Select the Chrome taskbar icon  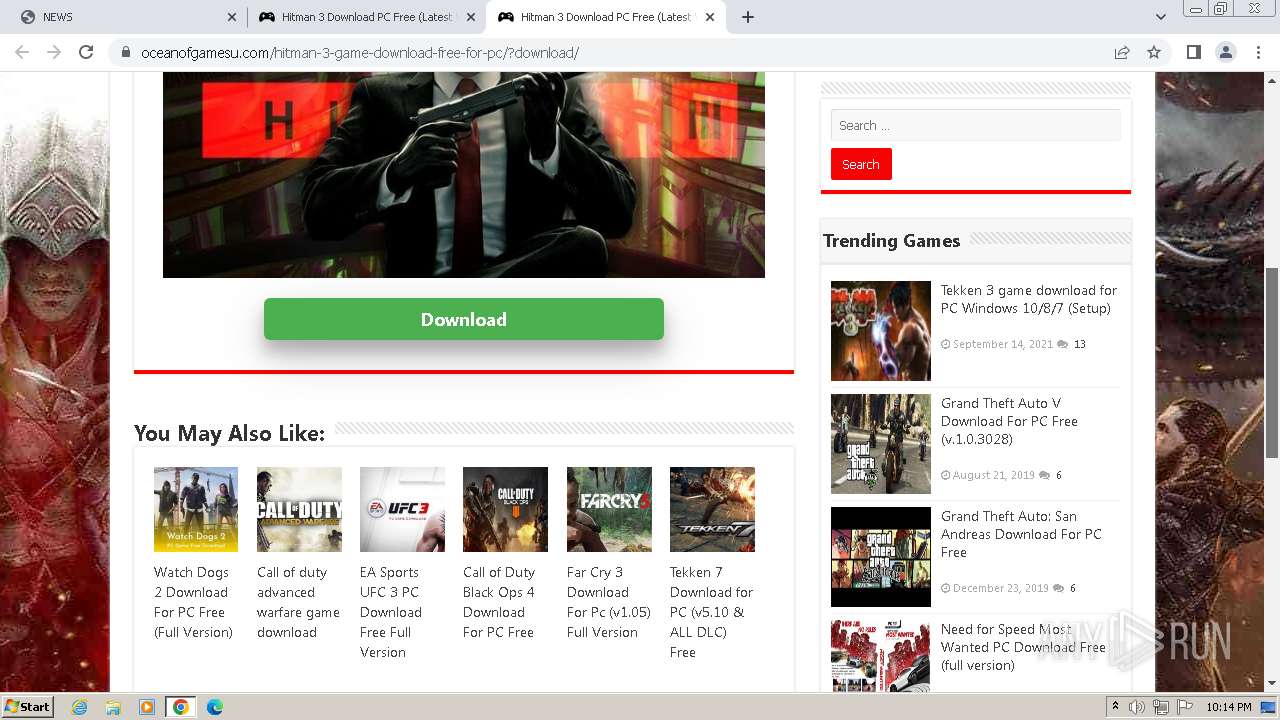pyautogui.click(x=180, y=707)
